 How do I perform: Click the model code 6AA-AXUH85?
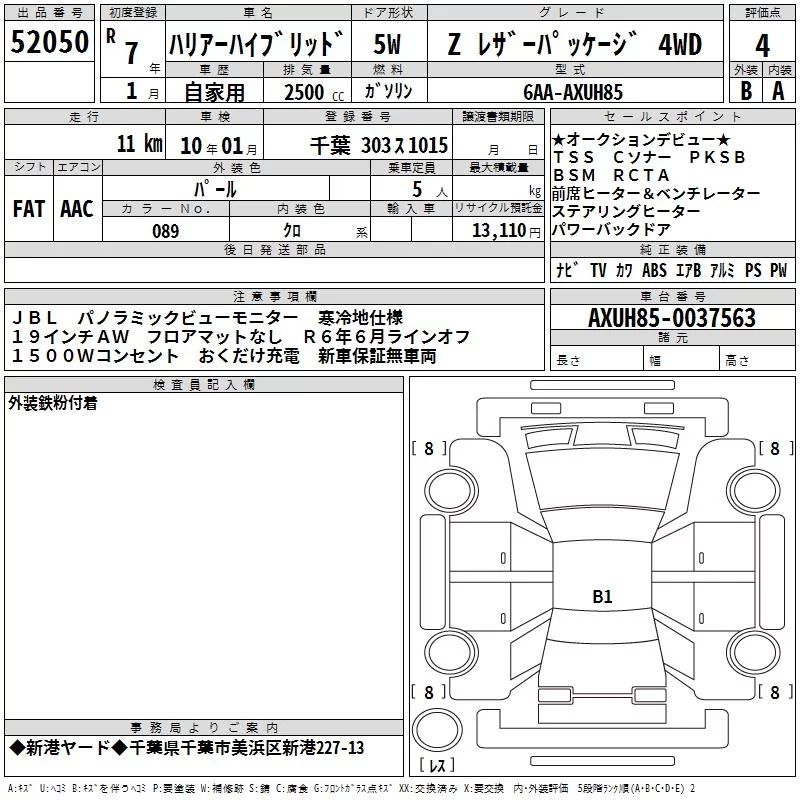573,92
